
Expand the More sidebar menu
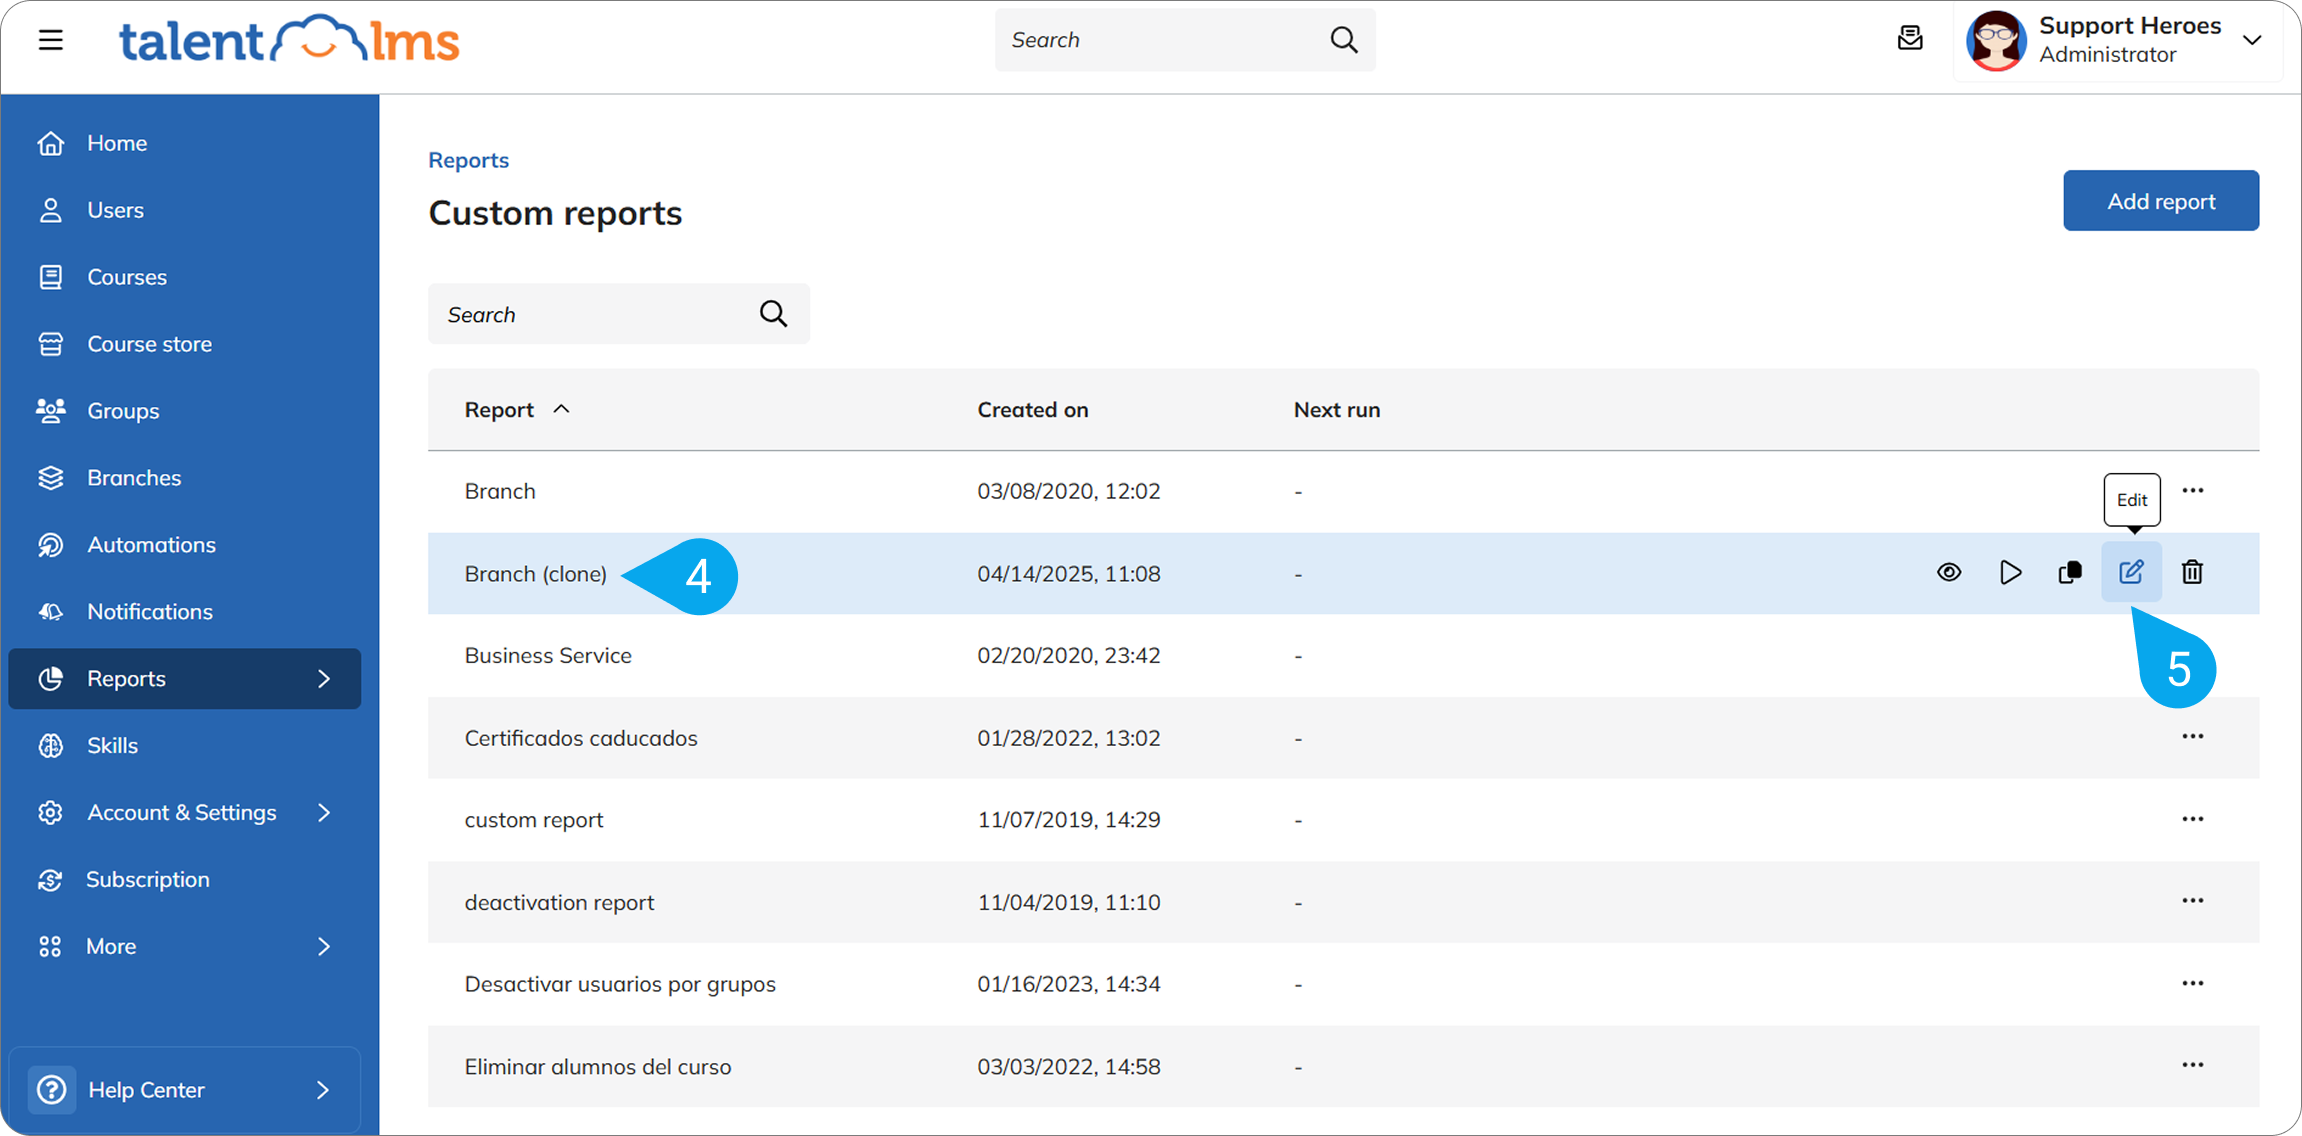point(324,946)
